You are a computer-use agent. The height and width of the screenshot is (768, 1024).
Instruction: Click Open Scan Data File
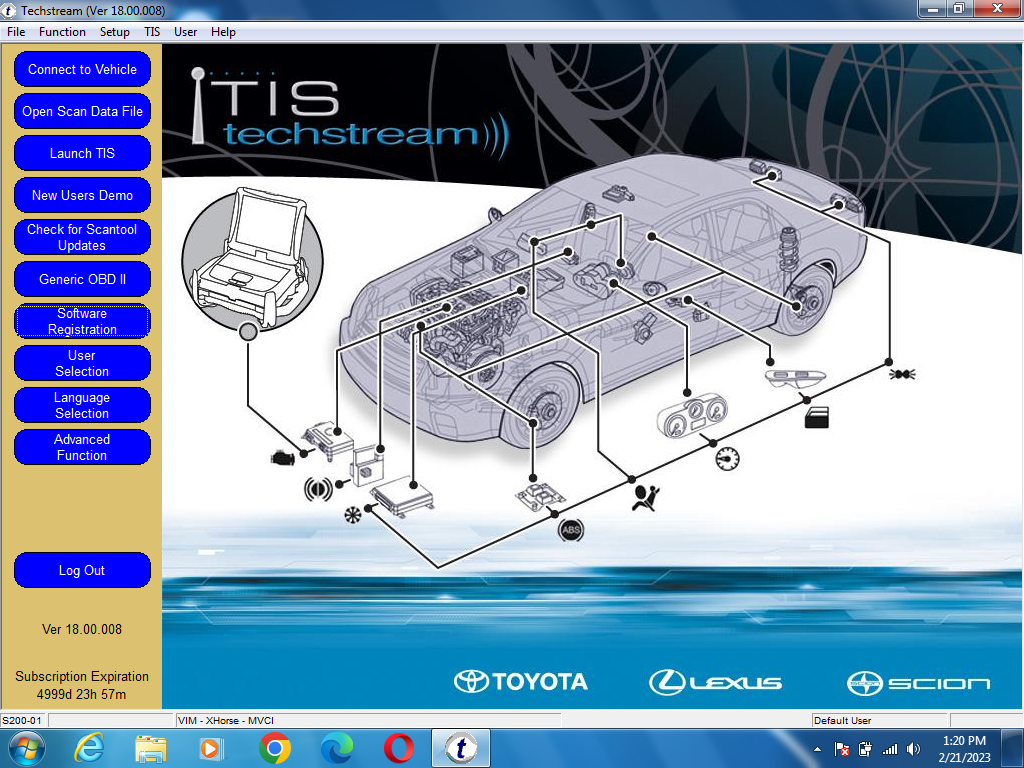tap(81, 111)
